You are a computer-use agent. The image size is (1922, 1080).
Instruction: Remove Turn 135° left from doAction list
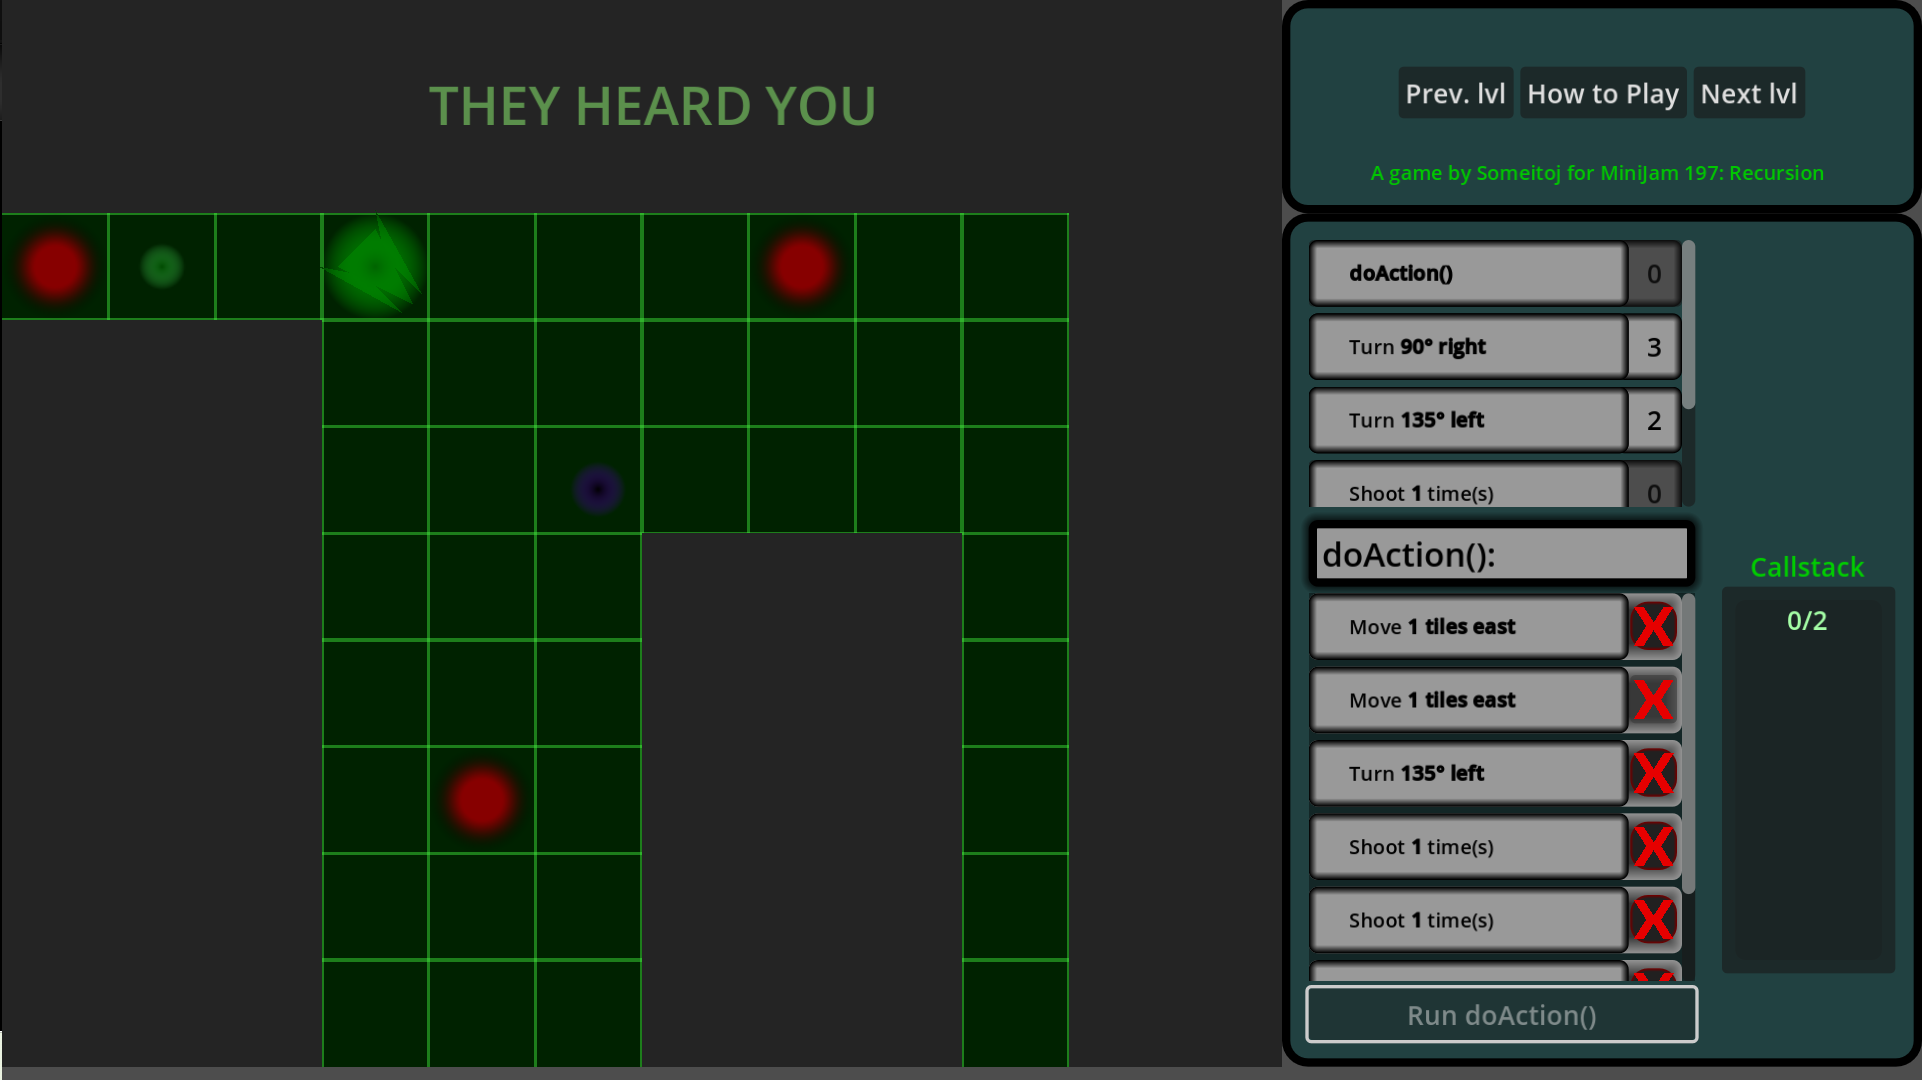(1653, 773)
